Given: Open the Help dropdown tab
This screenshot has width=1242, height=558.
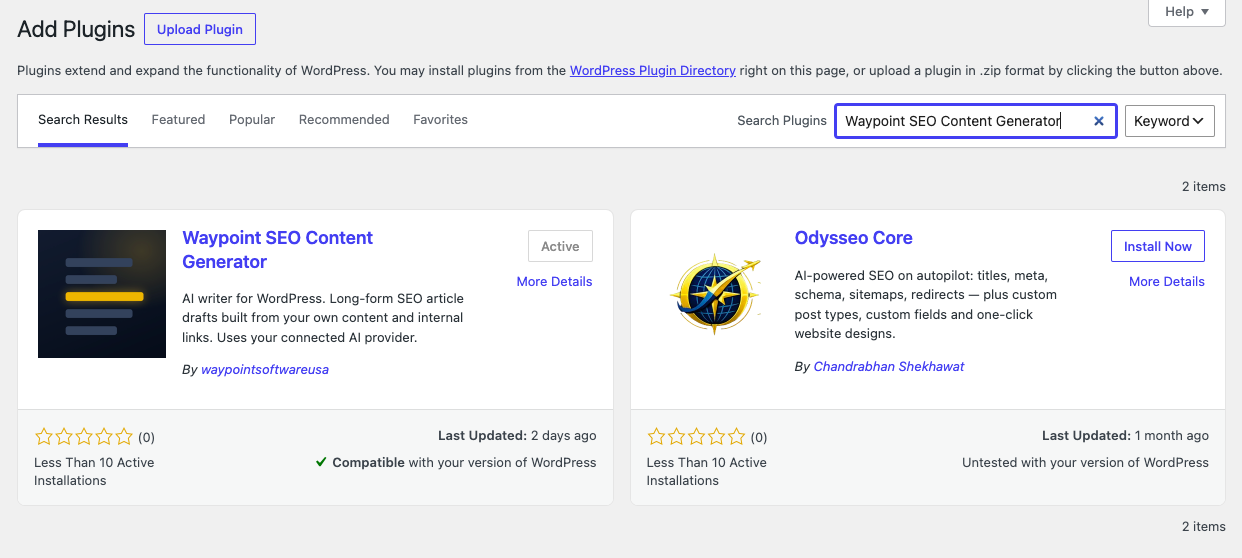Looking at the screenshot, I should (1187, 12).
